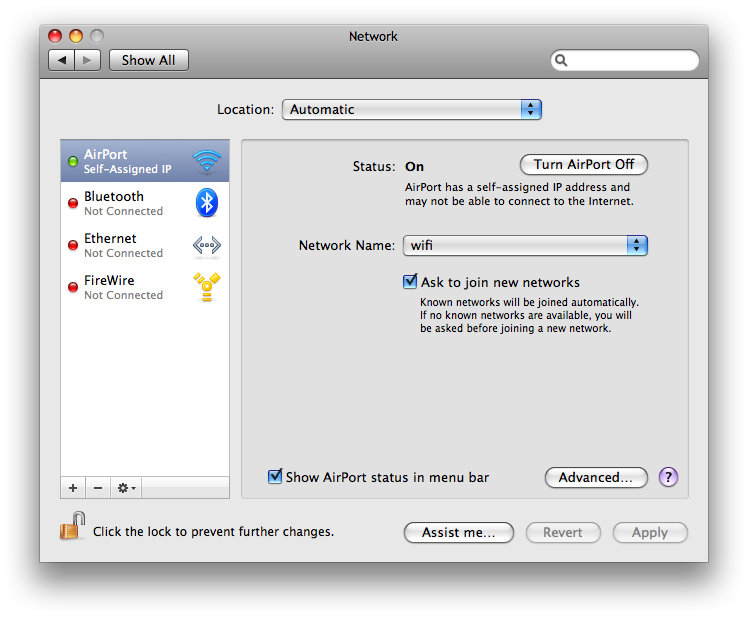Click the FireWire service icon
The width and height of the screenshot is (748, 617).
(207, 287)
